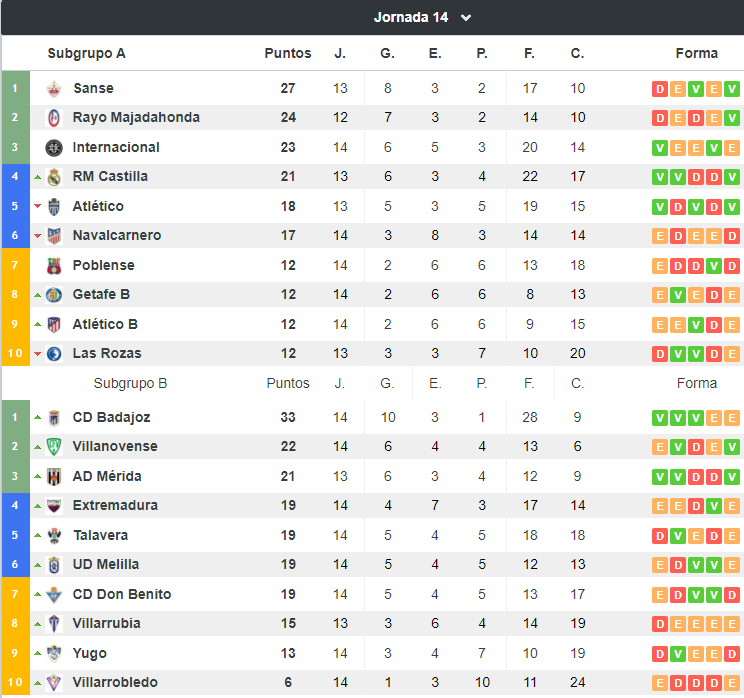
Task: Open the CD Badajoz team link
Action: click(112, 417)
